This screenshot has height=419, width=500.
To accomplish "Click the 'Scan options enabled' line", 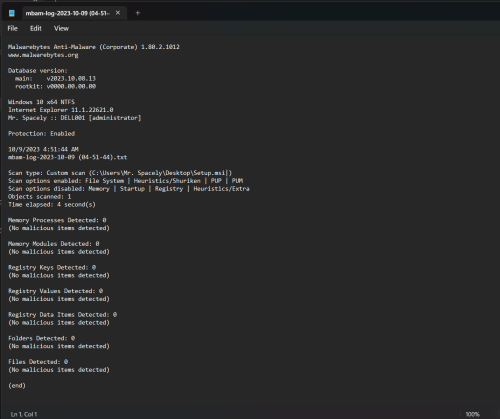I will tap(125, 181).
